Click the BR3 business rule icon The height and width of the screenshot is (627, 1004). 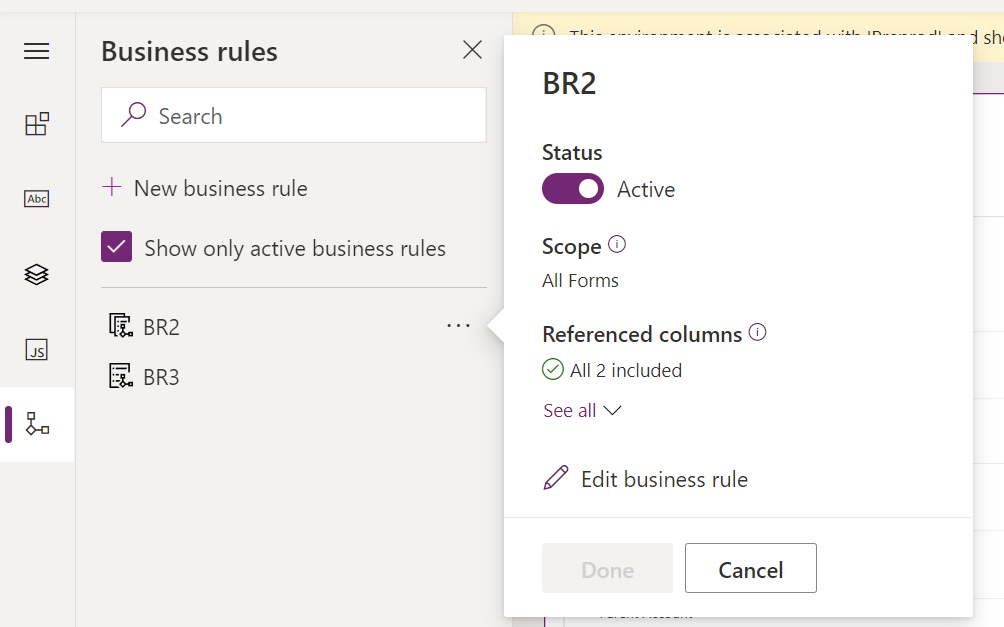tap(122, 377)
